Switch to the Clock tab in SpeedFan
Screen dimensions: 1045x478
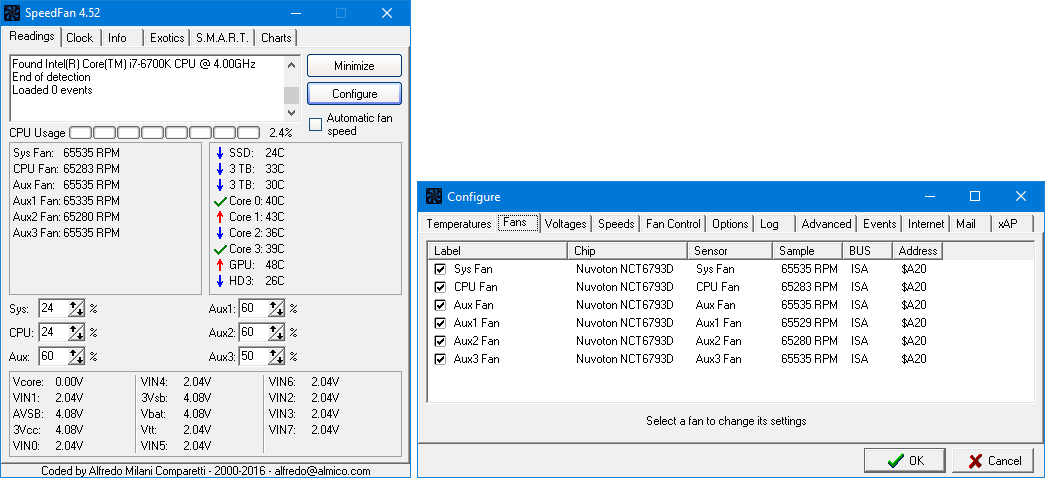click(79, 38)
